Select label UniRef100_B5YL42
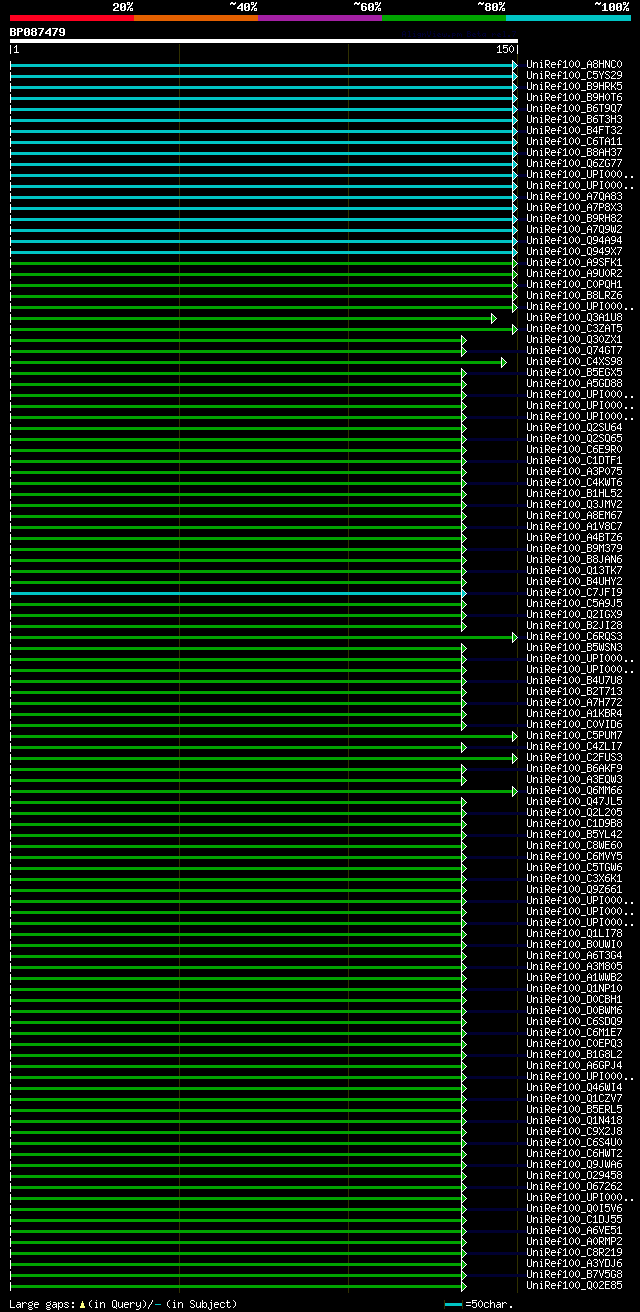 [574, 834]
